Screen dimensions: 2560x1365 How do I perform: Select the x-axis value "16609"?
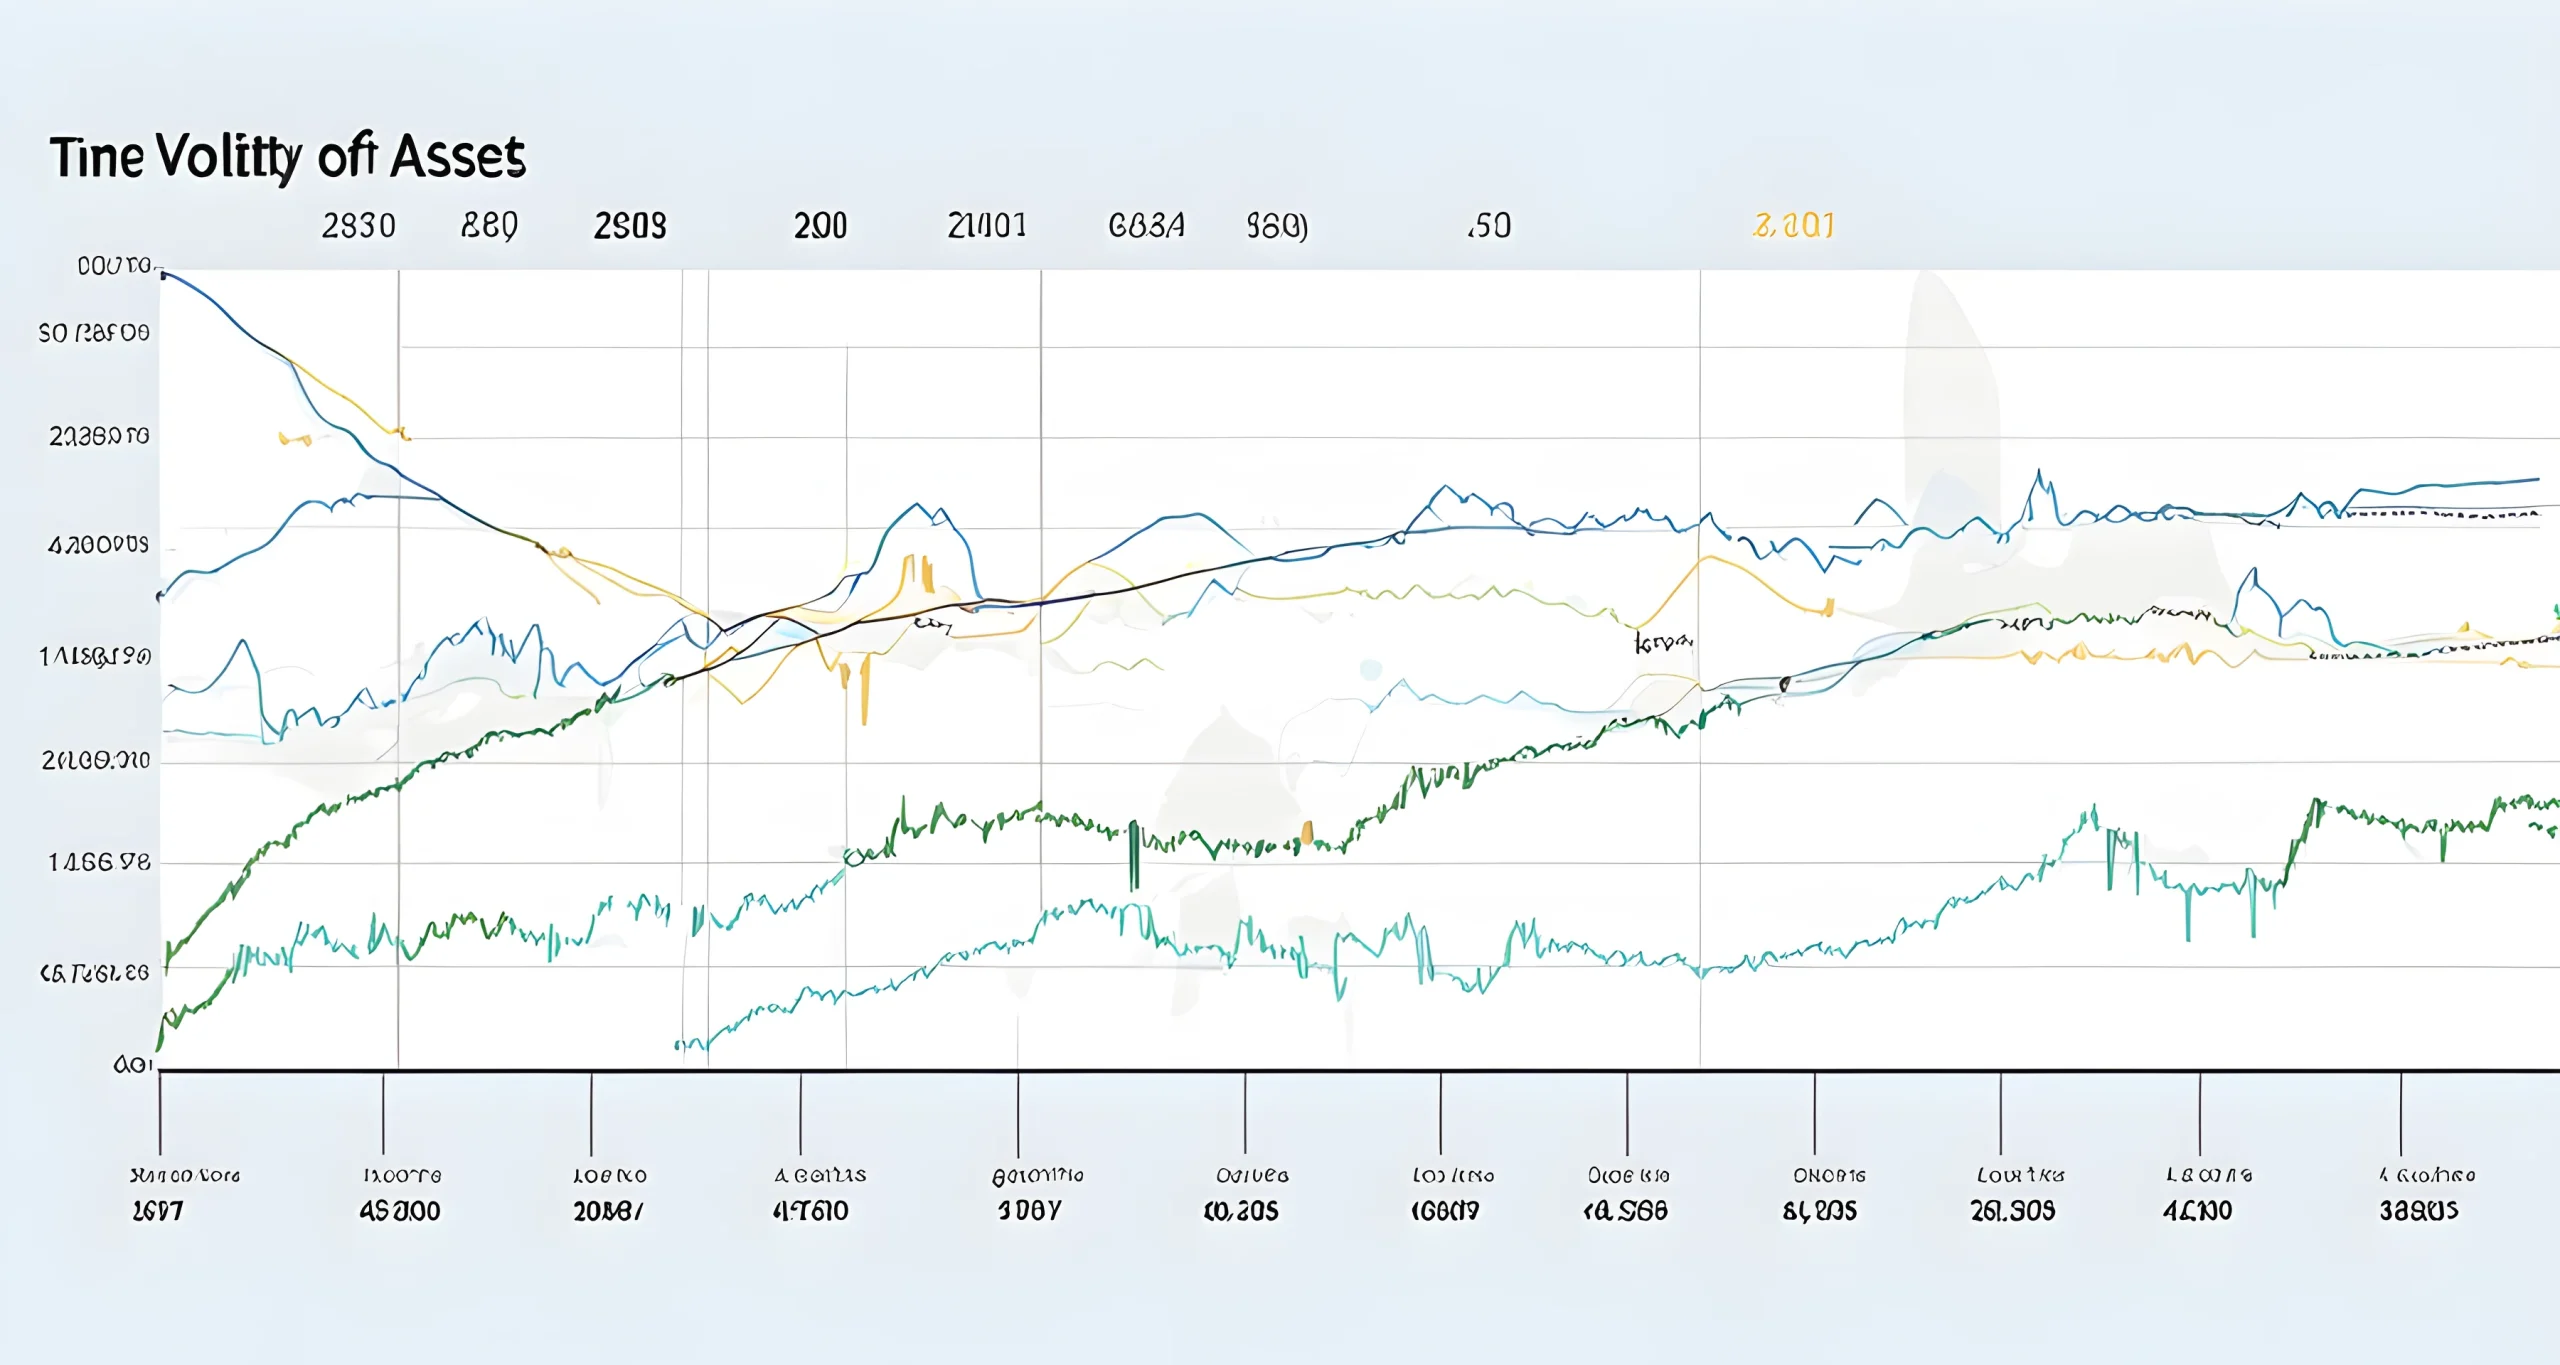point(1445,1211)
